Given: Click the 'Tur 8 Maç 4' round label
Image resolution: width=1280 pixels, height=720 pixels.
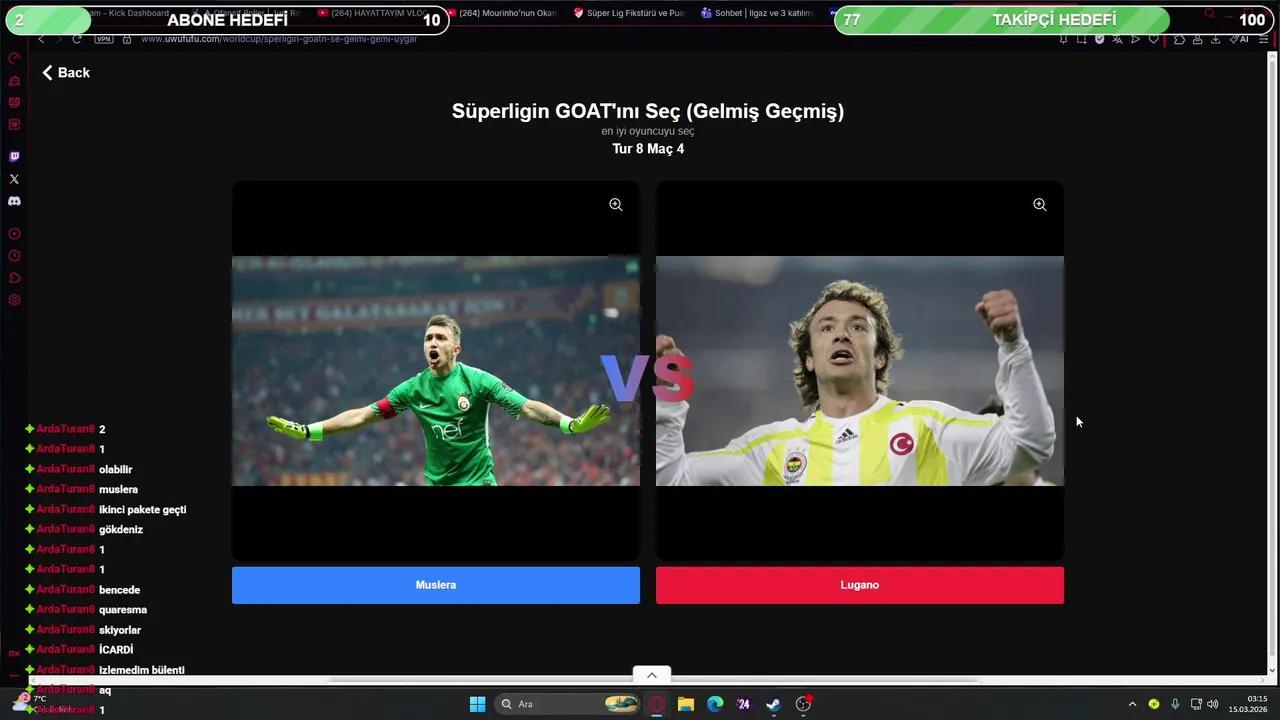Looking at the screenshot, I should pos(648,149).
